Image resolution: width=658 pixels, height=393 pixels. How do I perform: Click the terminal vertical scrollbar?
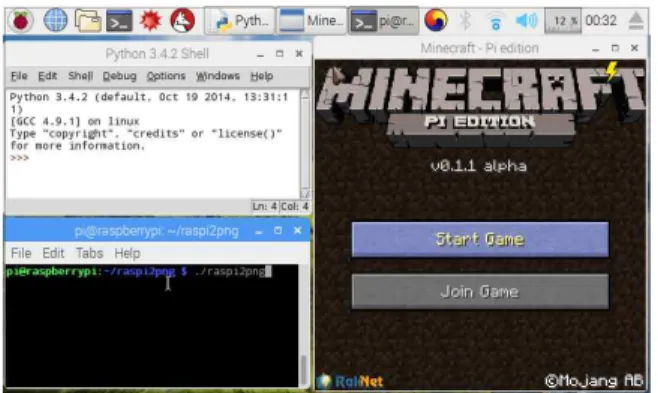[303, 325]
